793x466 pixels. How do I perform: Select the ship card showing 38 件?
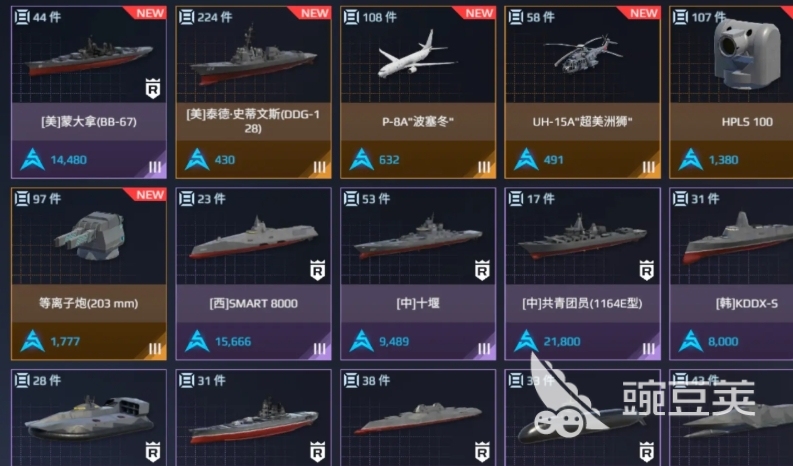[x=418, y=417]
